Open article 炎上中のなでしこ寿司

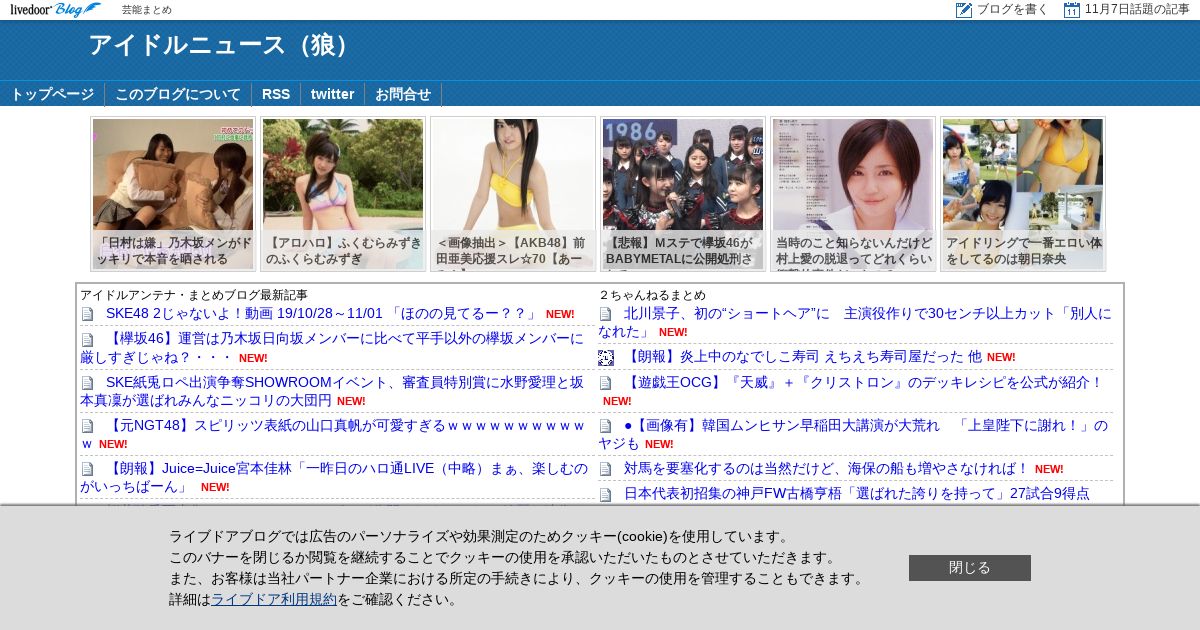pos(803,356)
